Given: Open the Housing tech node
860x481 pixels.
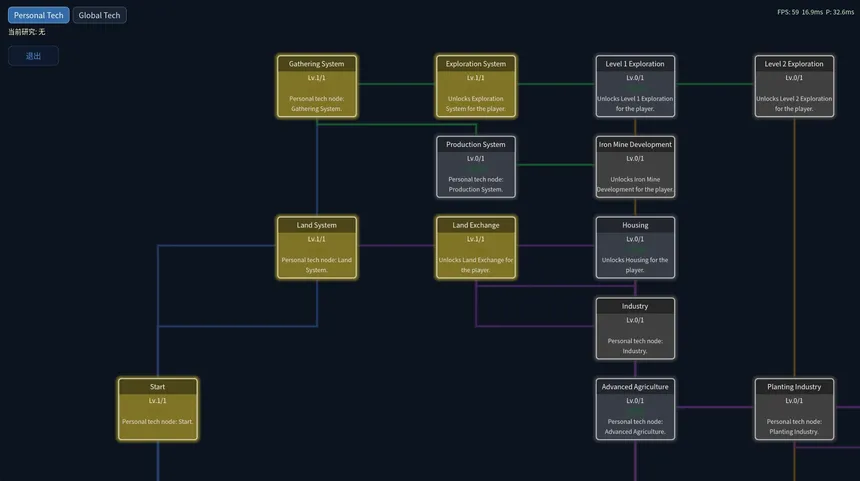Looking at the screenshot, I should click(x=635, y=247).
